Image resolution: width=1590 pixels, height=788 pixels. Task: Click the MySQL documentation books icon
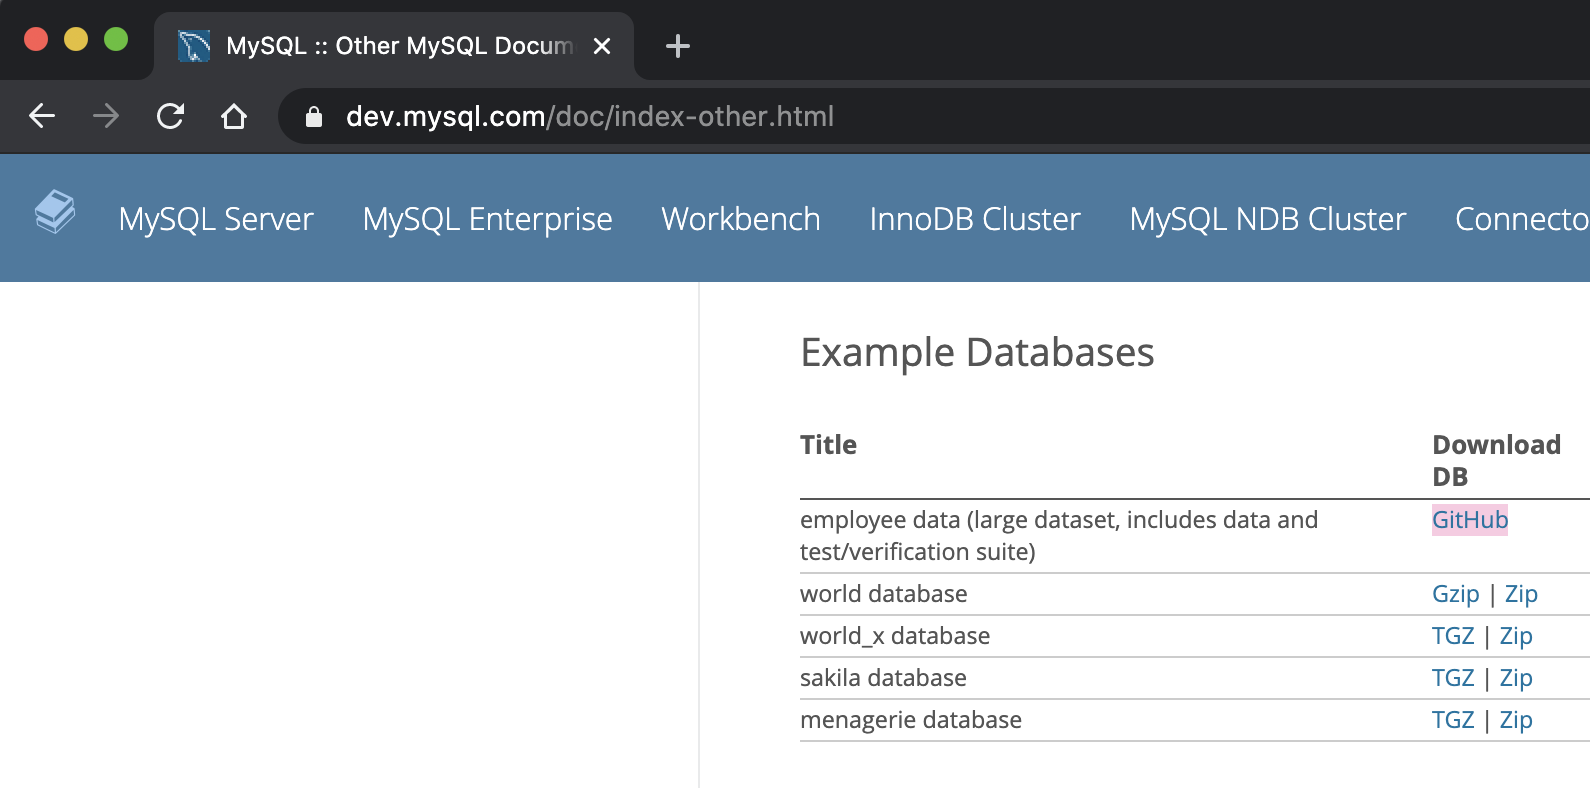55,212
